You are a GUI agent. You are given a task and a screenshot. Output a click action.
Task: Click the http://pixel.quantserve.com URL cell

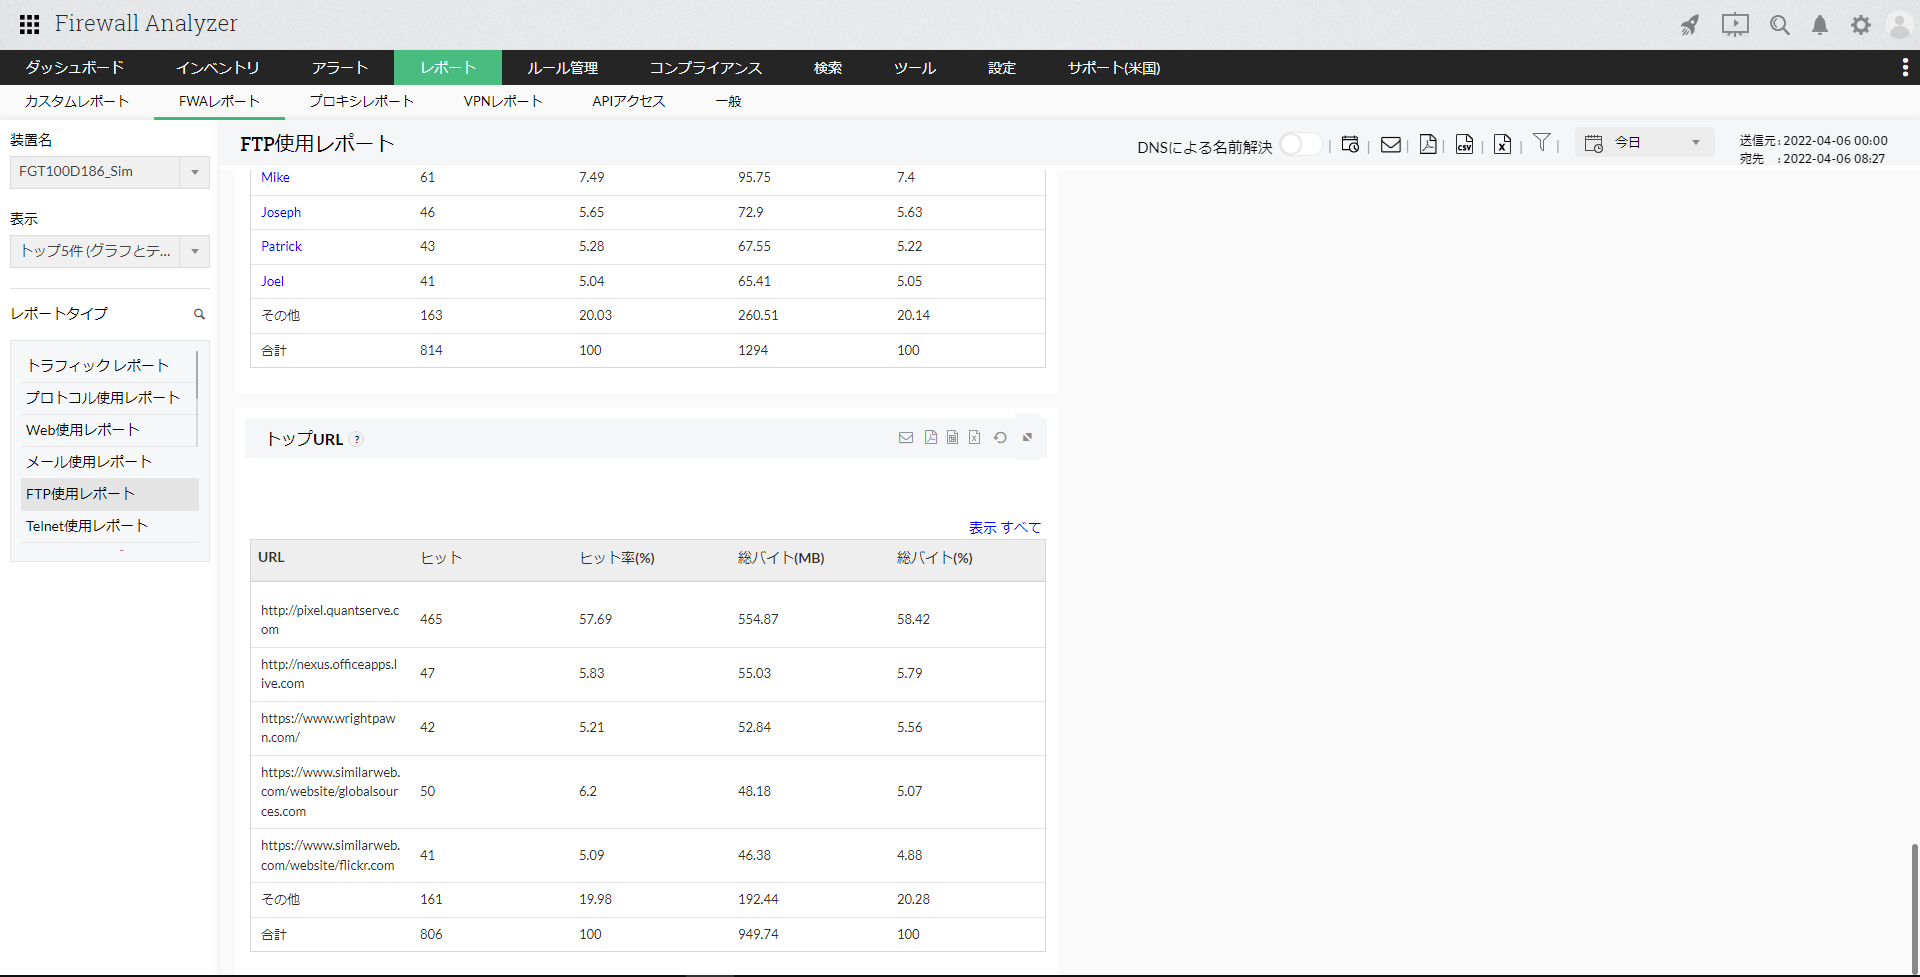pos(330,620)
